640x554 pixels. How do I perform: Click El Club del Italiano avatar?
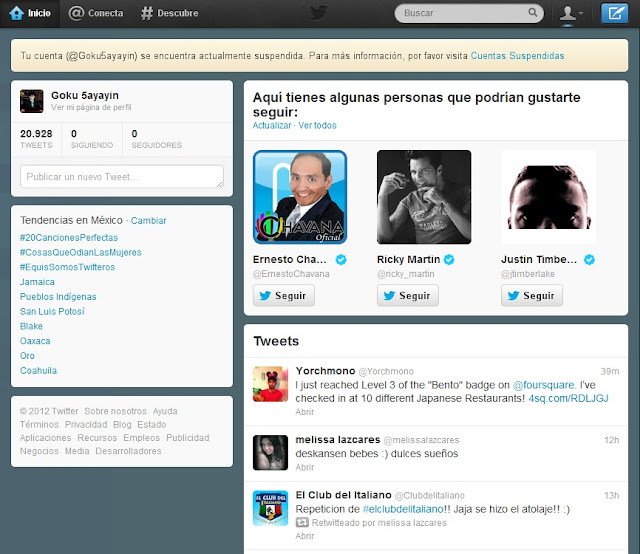(x=270, y=508)
